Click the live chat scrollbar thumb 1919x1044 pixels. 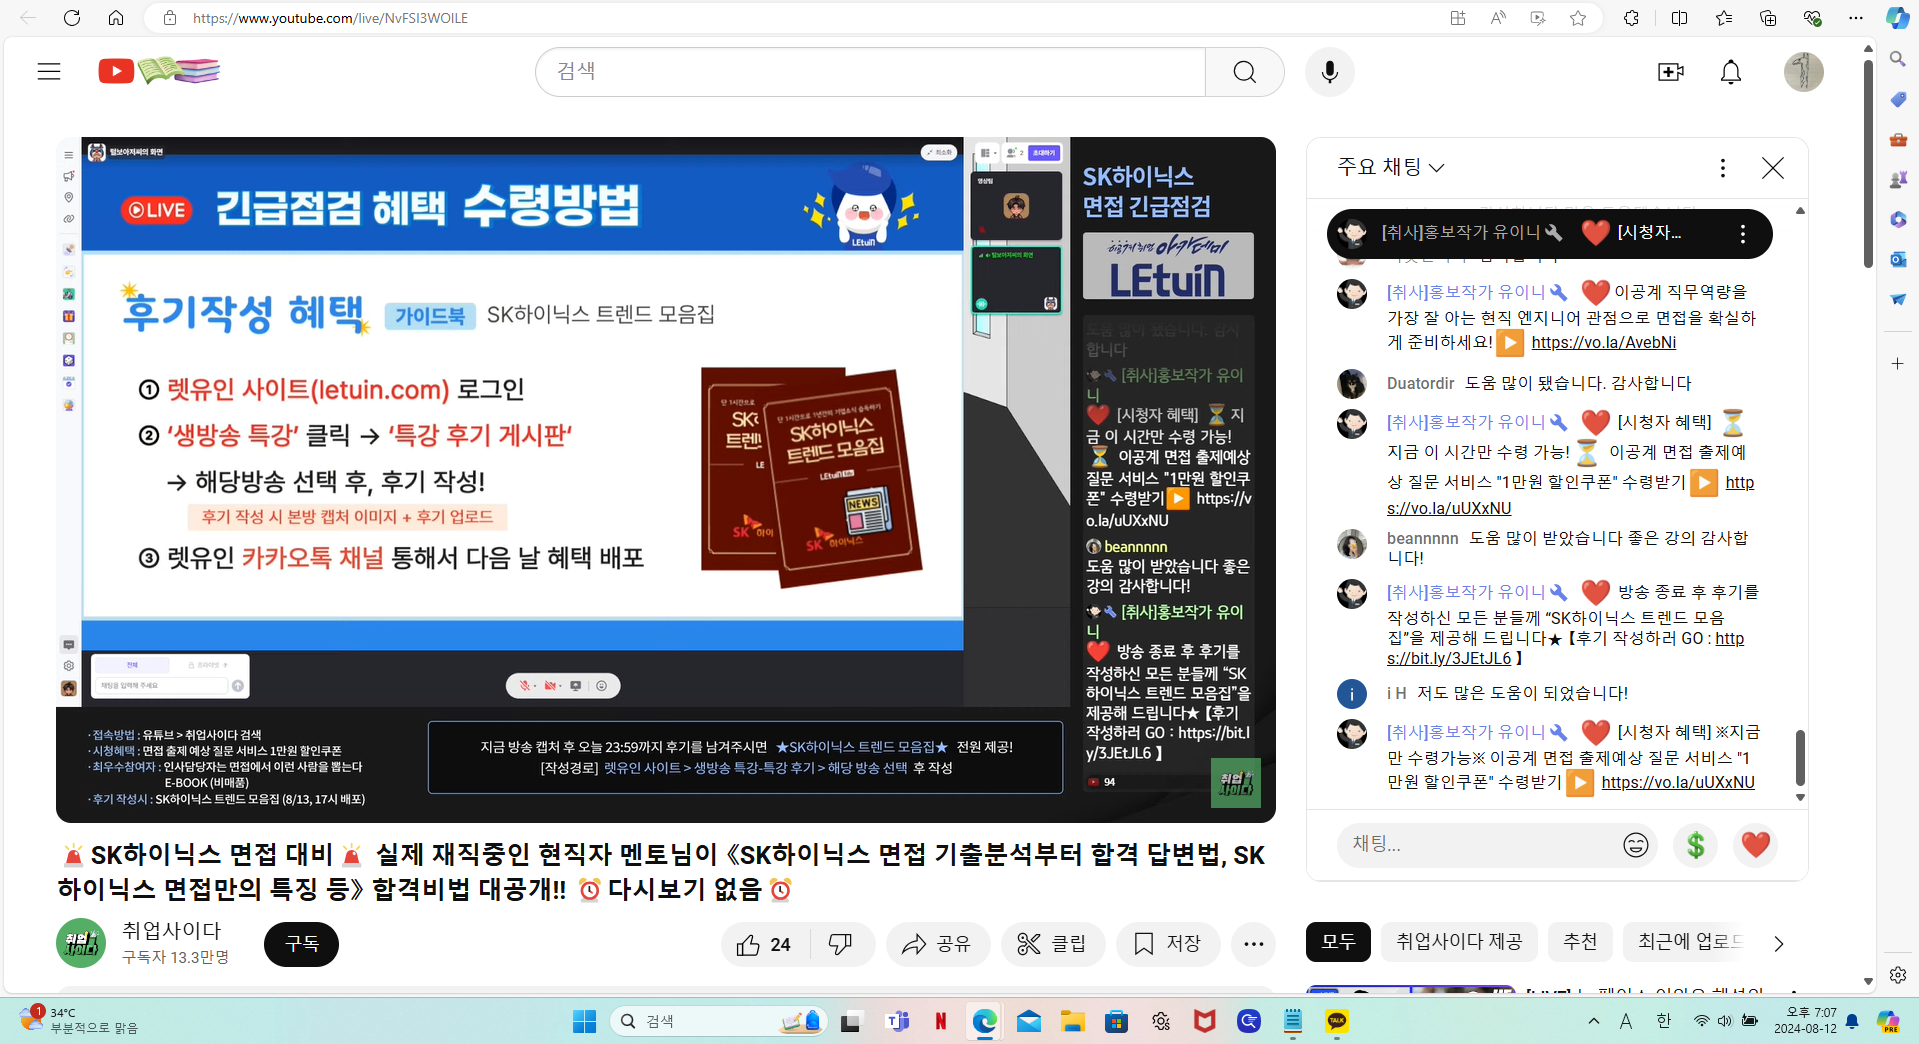1800,757
